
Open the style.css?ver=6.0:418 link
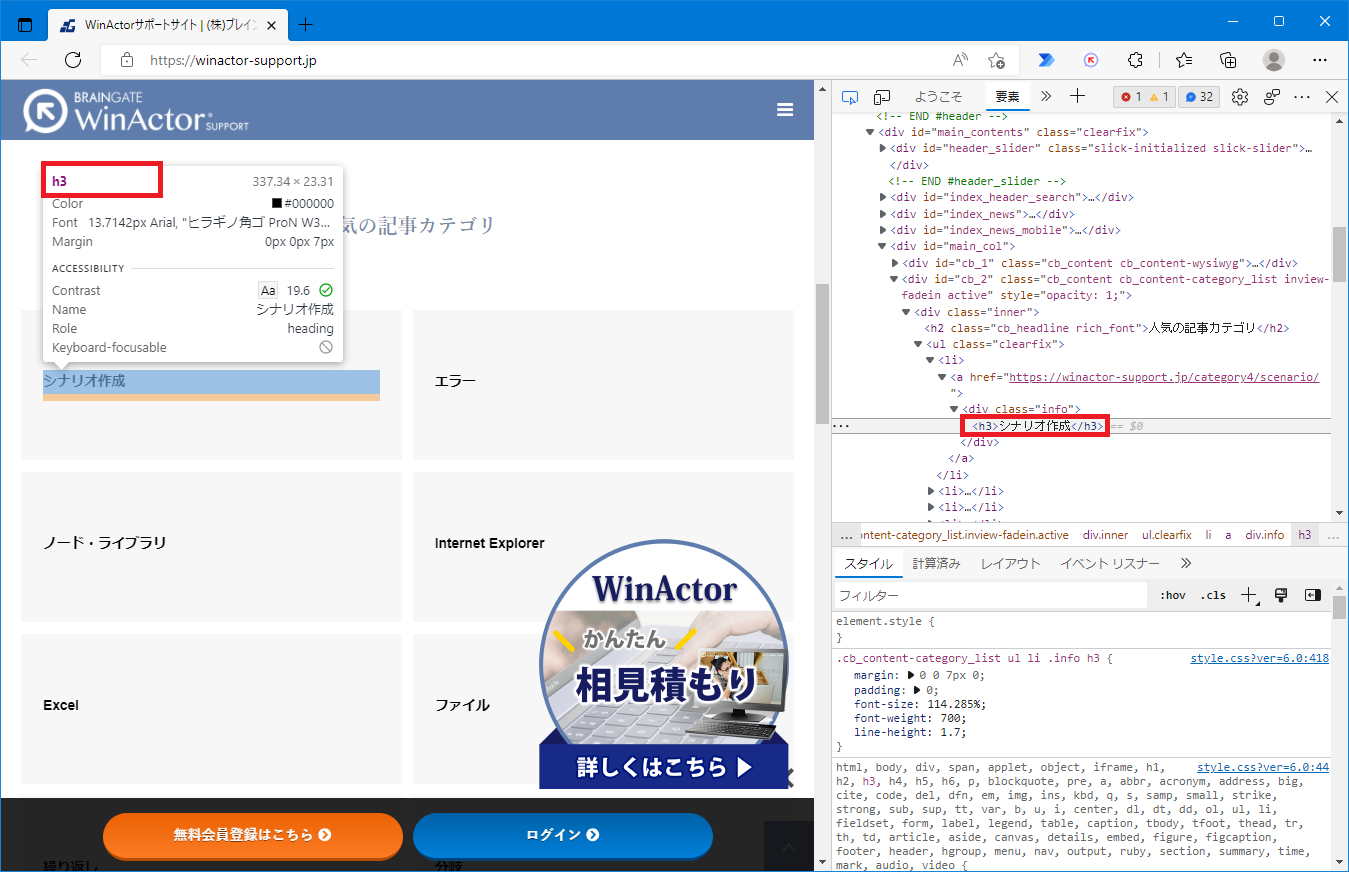point(1258,658)
